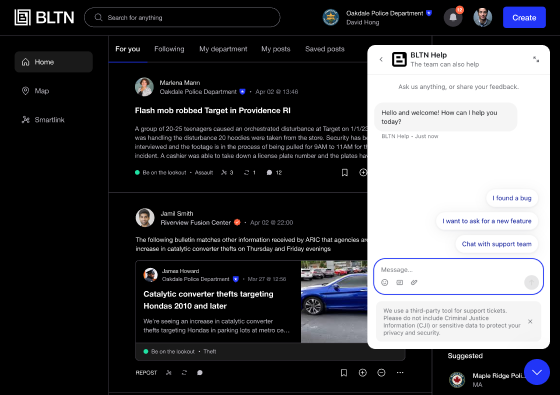Click the BLTN logo

tap(44, 18)
